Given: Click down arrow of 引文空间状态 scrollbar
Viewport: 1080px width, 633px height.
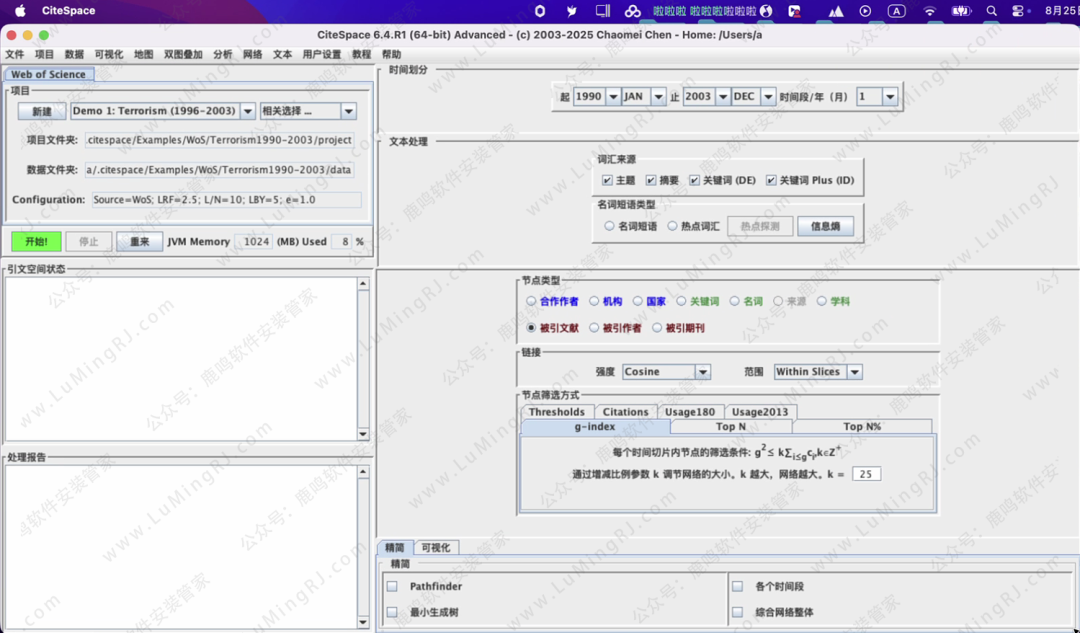Looking at the screenshot, I should point(363,434).
